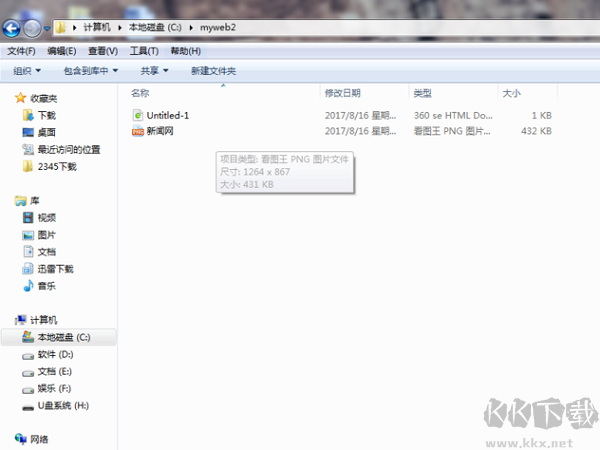This screenshot has width=600, height=450.
Task: Open 迅雷下载 in the libraries list
Action: [x=55, y=269]
